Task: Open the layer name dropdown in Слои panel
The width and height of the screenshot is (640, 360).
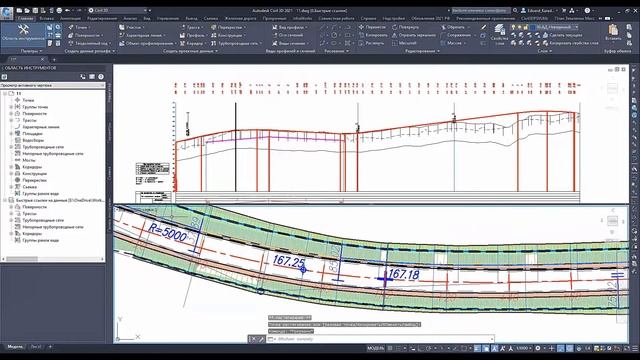Action: click(x=556, y=27)
